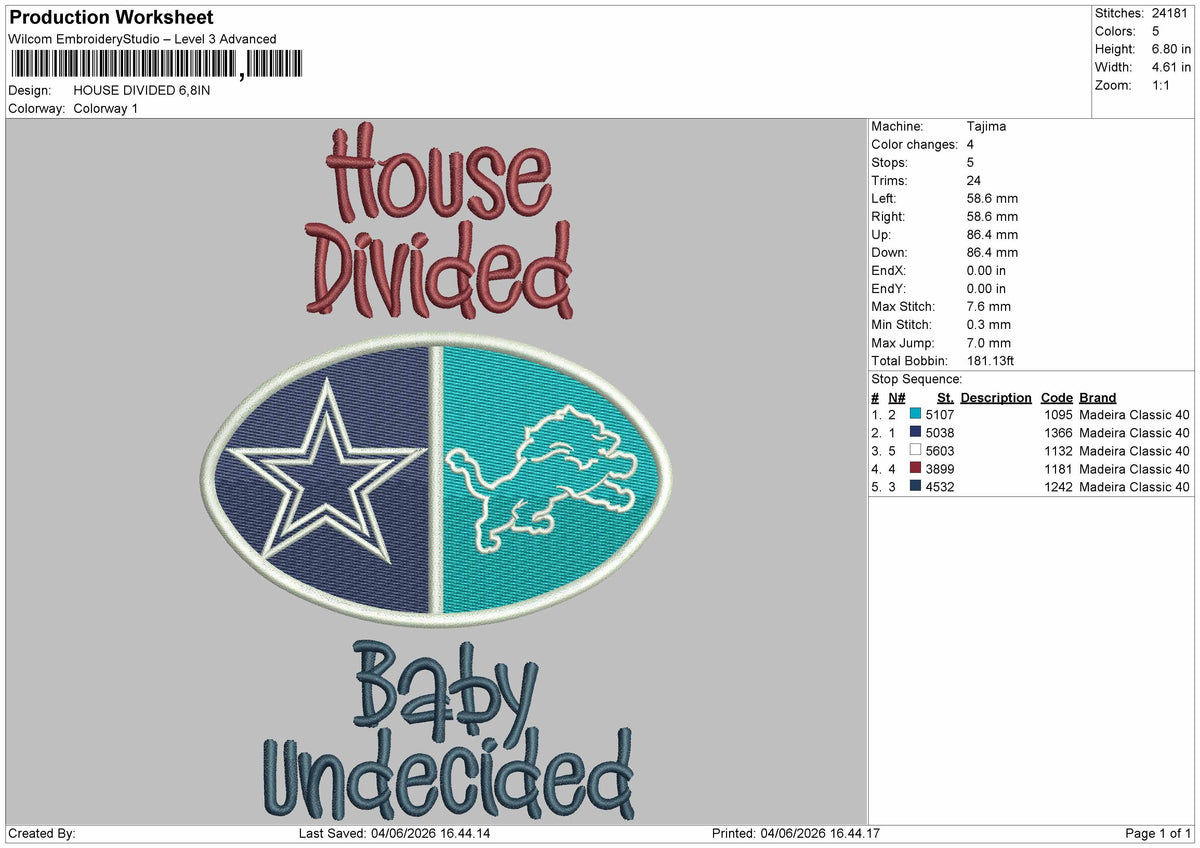Screen dimensions: 1200x848
Task: Click the 'Brand' column header
Action: [1098, 398]
